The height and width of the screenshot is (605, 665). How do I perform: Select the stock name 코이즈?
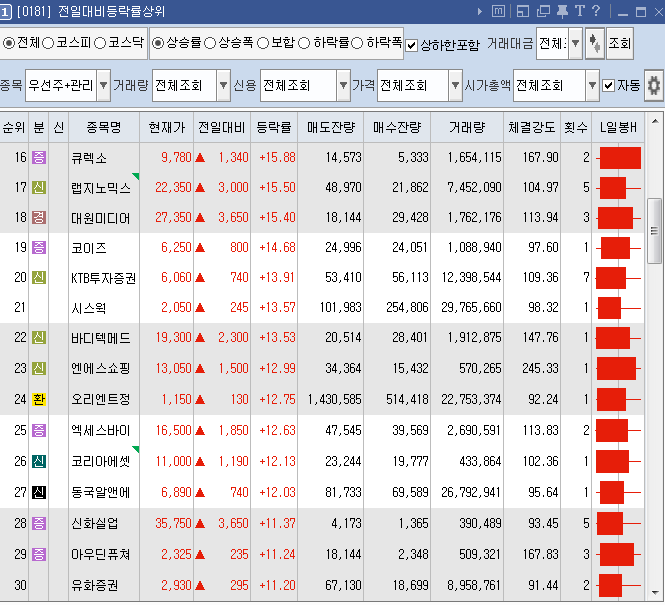pos(89,248)
